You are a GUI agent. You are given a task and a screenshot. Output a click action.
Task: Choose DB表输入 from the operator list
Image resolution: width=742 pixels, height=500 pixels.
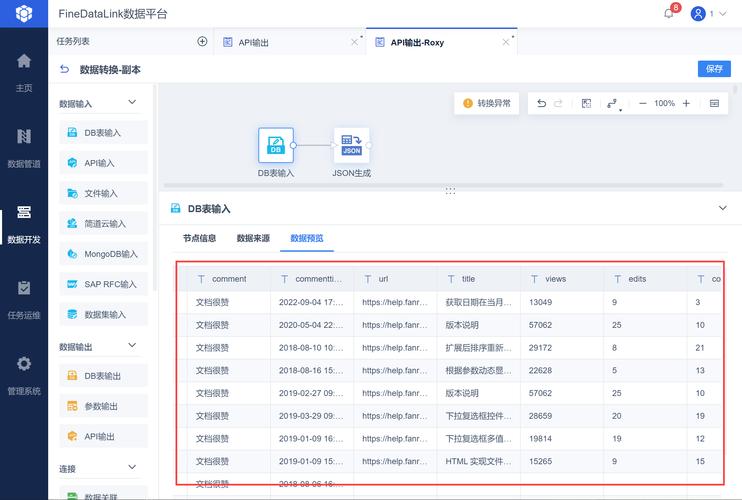pos(103,133)
